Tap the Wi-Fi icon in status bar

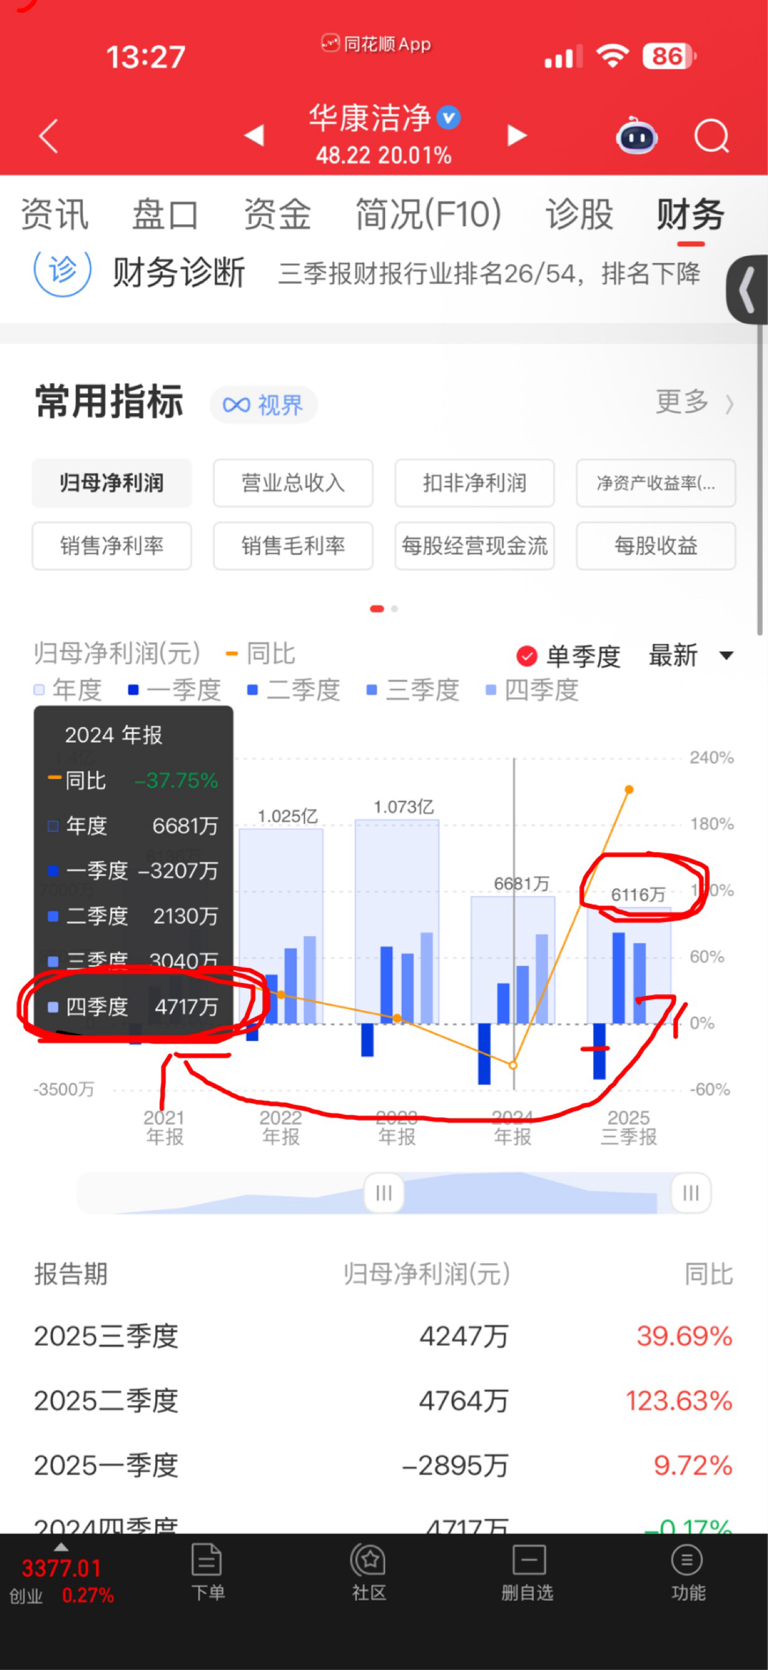pos(612,56)
